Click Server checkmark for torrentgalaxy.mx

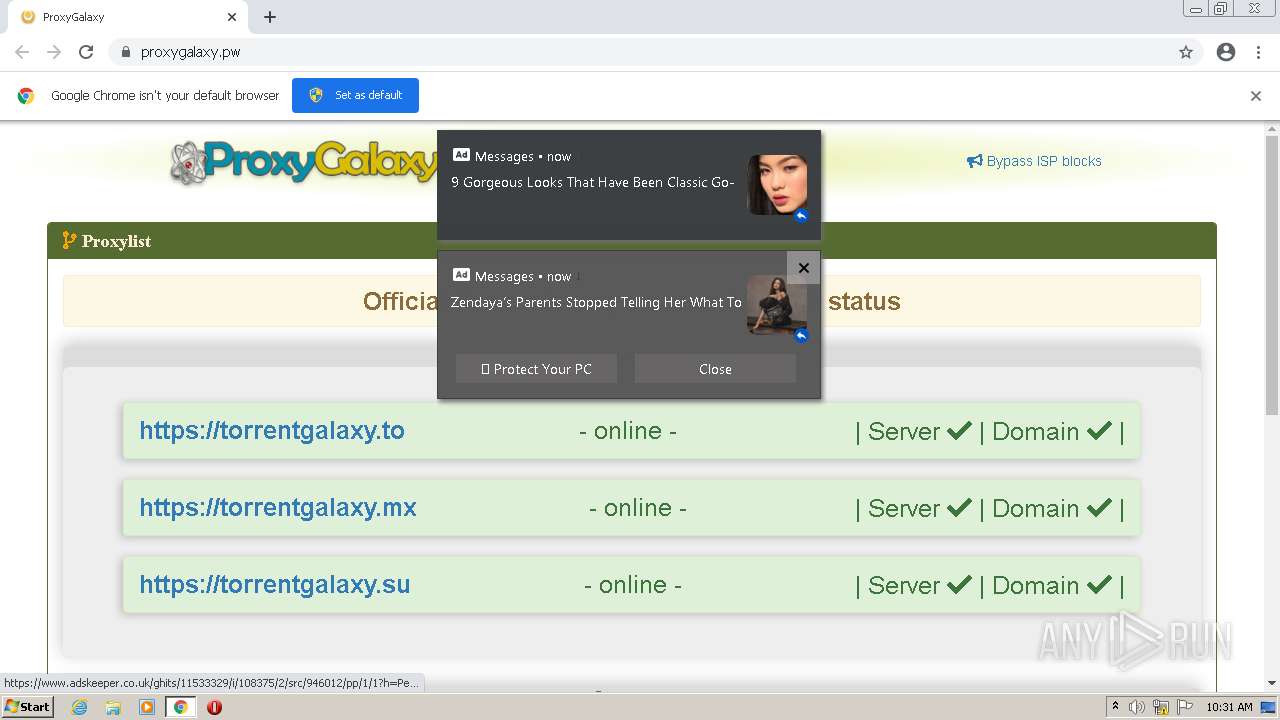959,508
